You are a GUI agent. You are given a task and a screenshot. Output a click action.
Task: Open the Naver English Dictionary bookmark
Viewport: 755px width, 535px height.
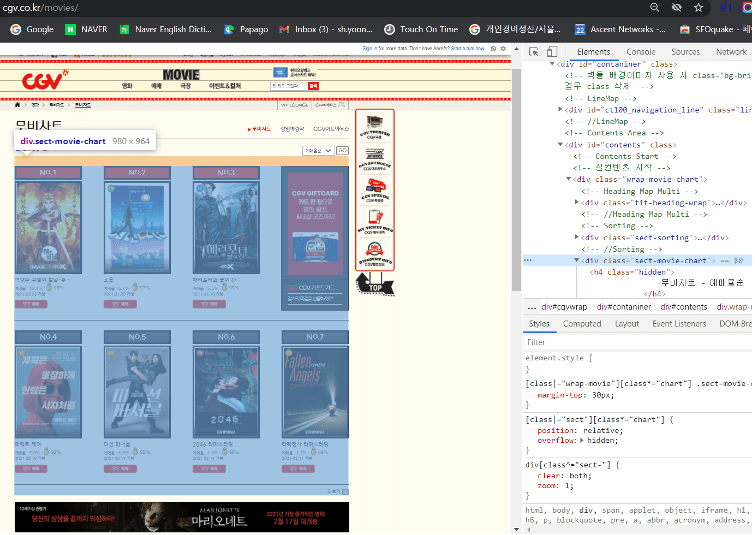pos(166,29)
